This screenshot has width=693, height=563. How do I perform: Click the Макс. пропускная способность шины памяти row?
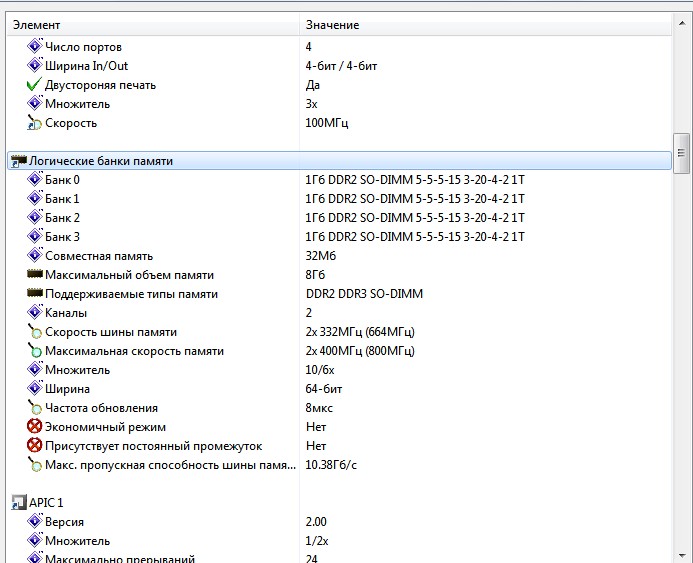tap(170, 465)
